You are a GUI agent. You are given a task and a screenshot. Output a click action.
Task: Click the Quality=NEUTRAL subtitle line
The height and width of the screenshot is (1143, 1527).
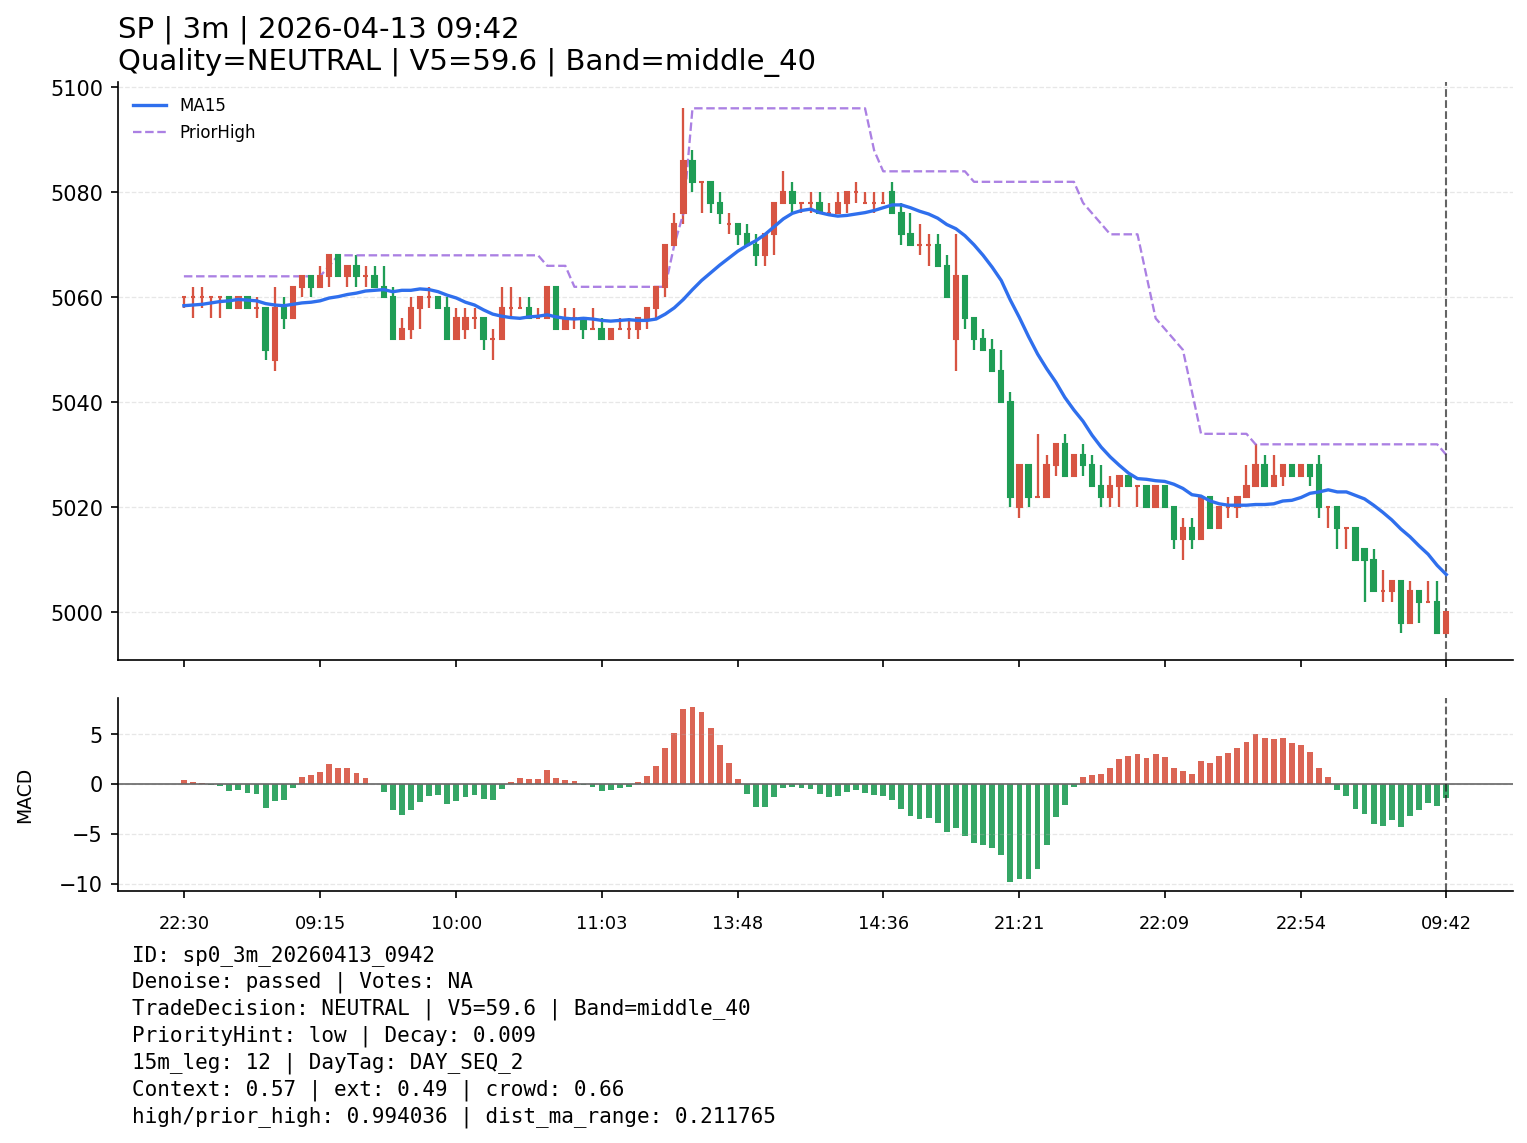(x=466, y=61)
